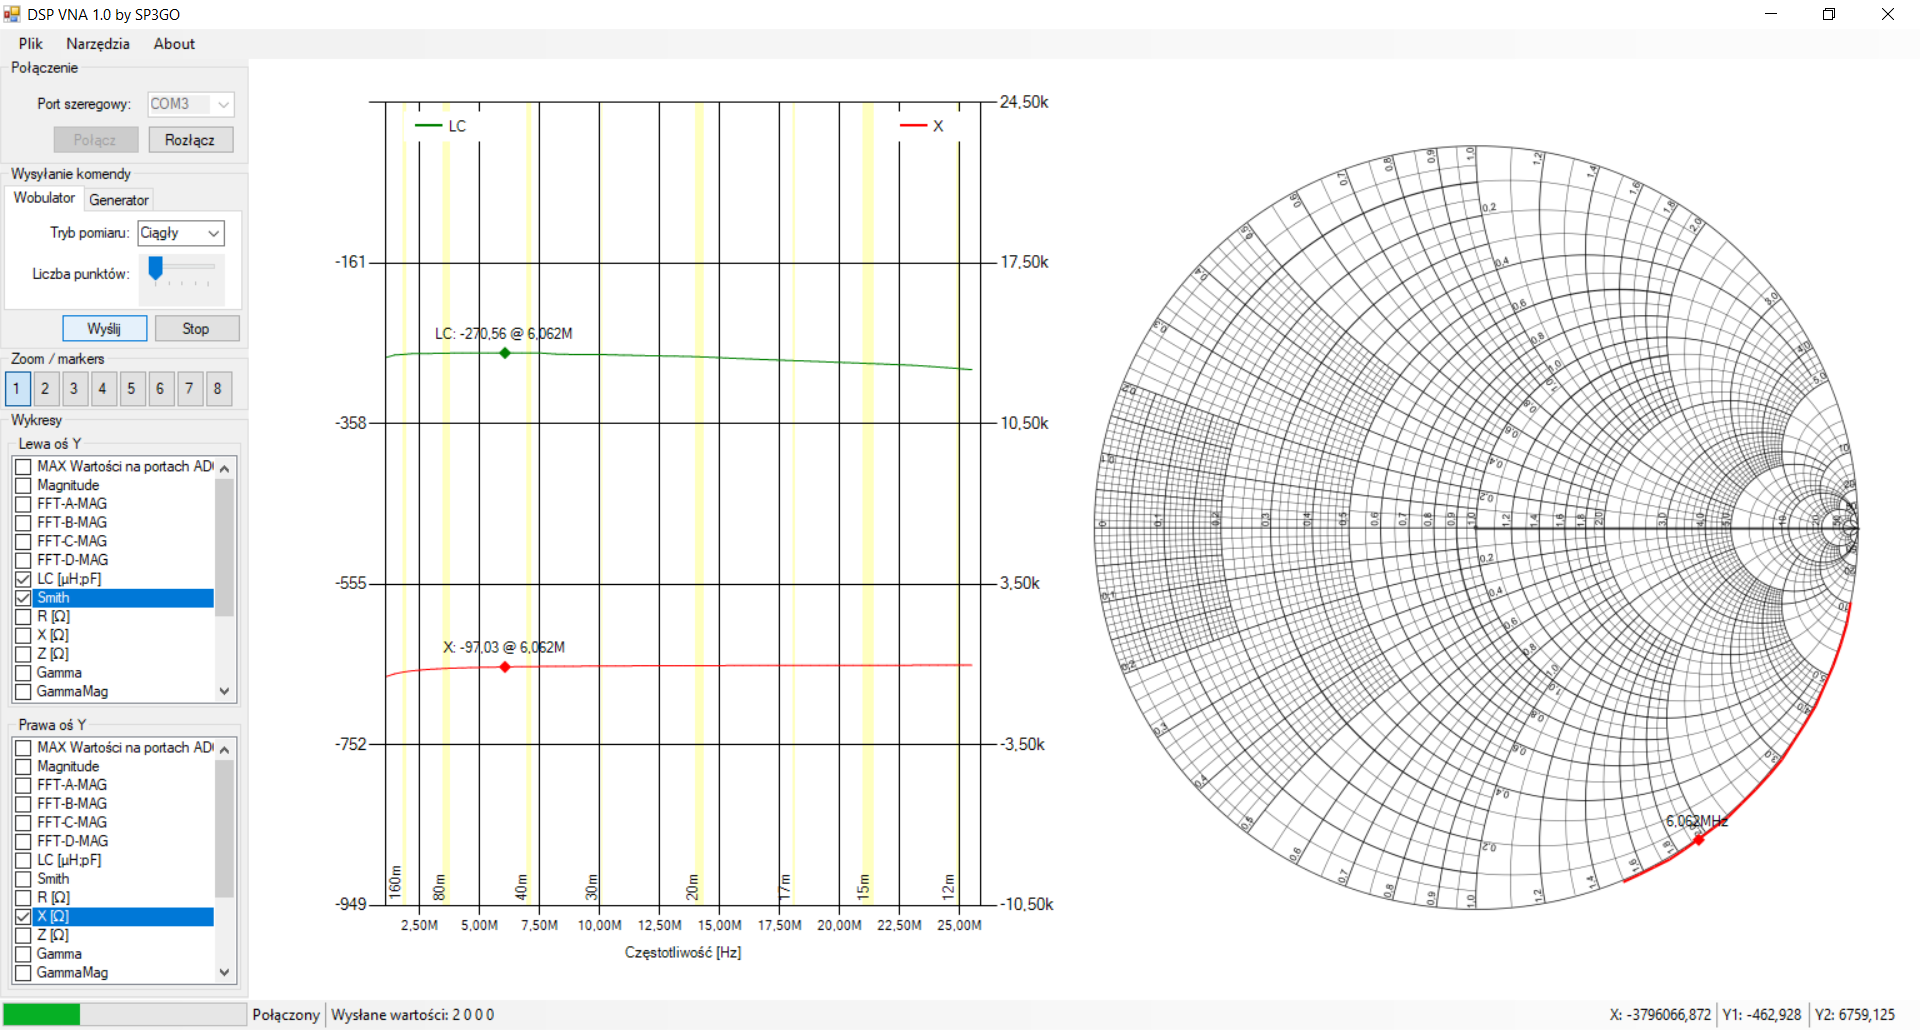Screen dimensions: 1920x1030
Task: Enable Gamma checkbox in Prawa oś Y list
Action: [x=23, y=954]
